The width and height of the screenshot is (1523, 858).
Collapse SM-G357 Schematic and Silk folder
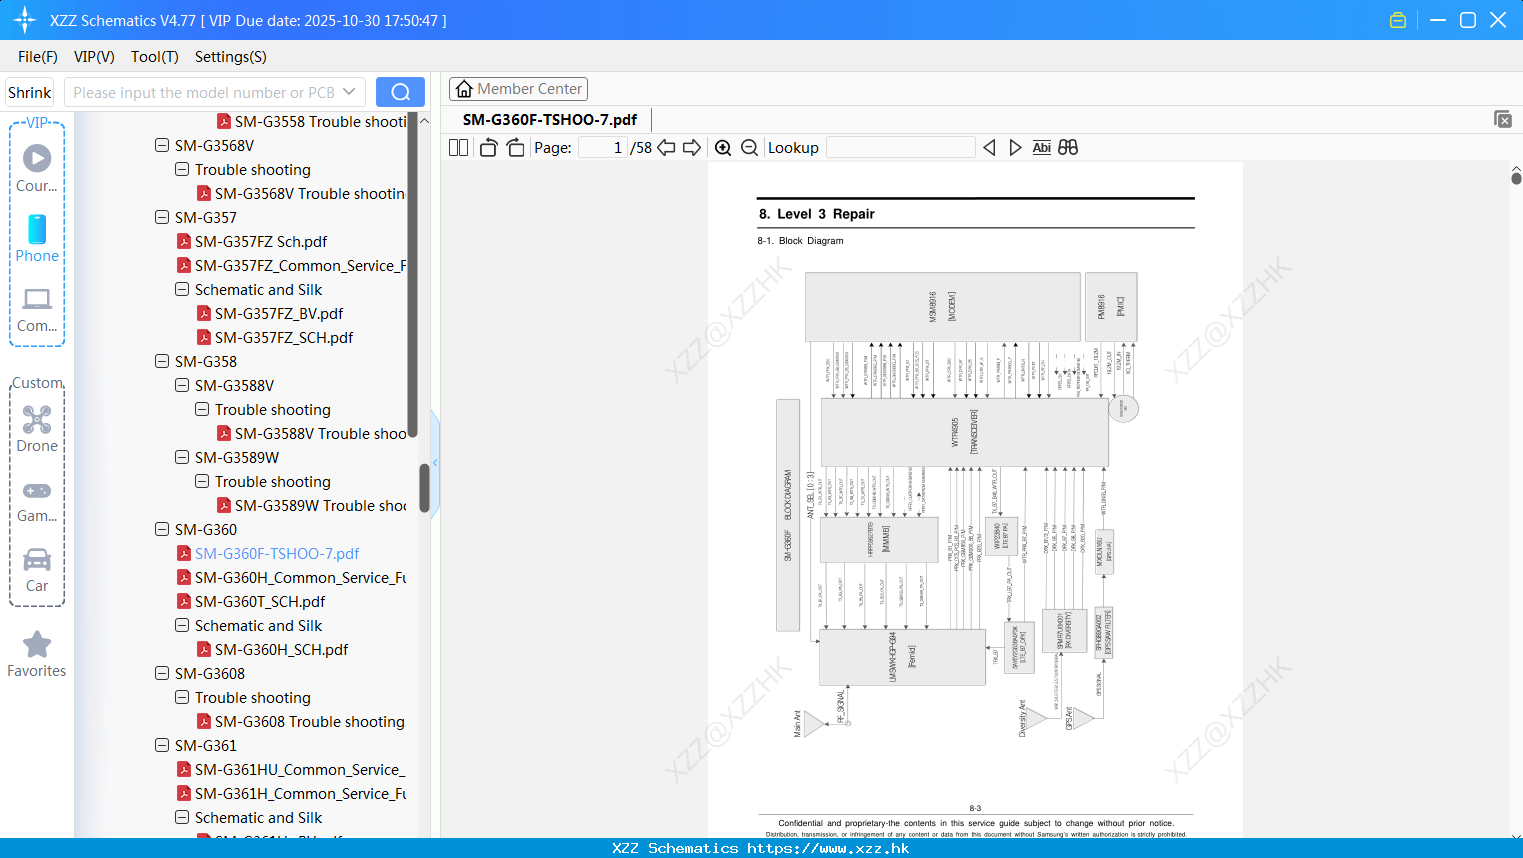pos(182,289)
